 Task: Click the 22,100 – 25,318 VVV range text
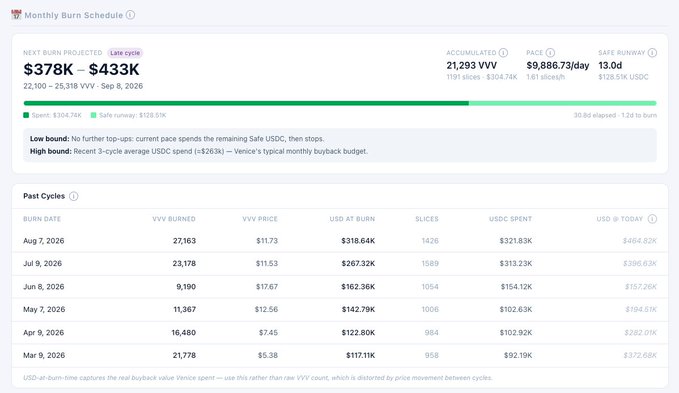coord(59,86)
